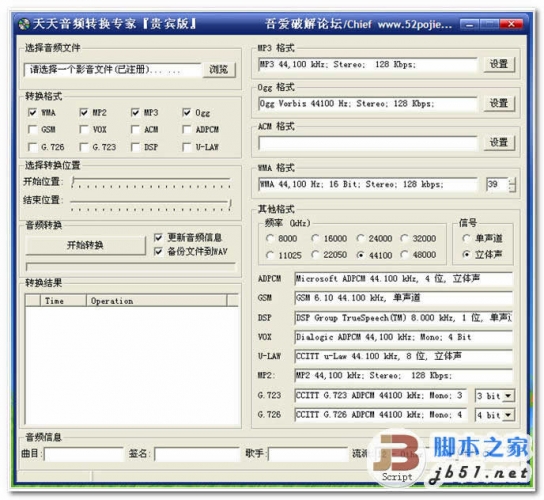Select the 11025 frequency radio button
The height and width of the screenshot is (500, 544).
270,255
